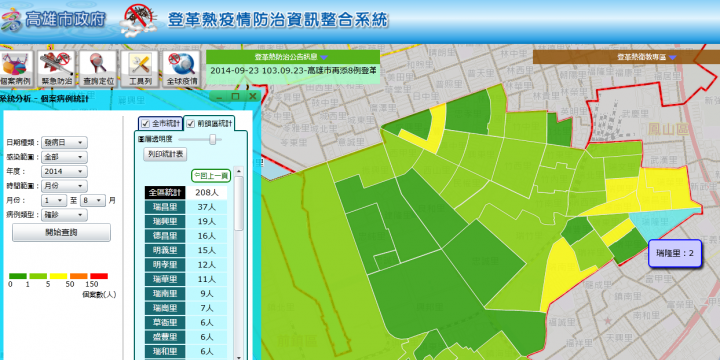The width and height of the screenshot is (720, 360).
Task: Click the statistics list vertical scrollbar
Action: click(x=239, y=263)
